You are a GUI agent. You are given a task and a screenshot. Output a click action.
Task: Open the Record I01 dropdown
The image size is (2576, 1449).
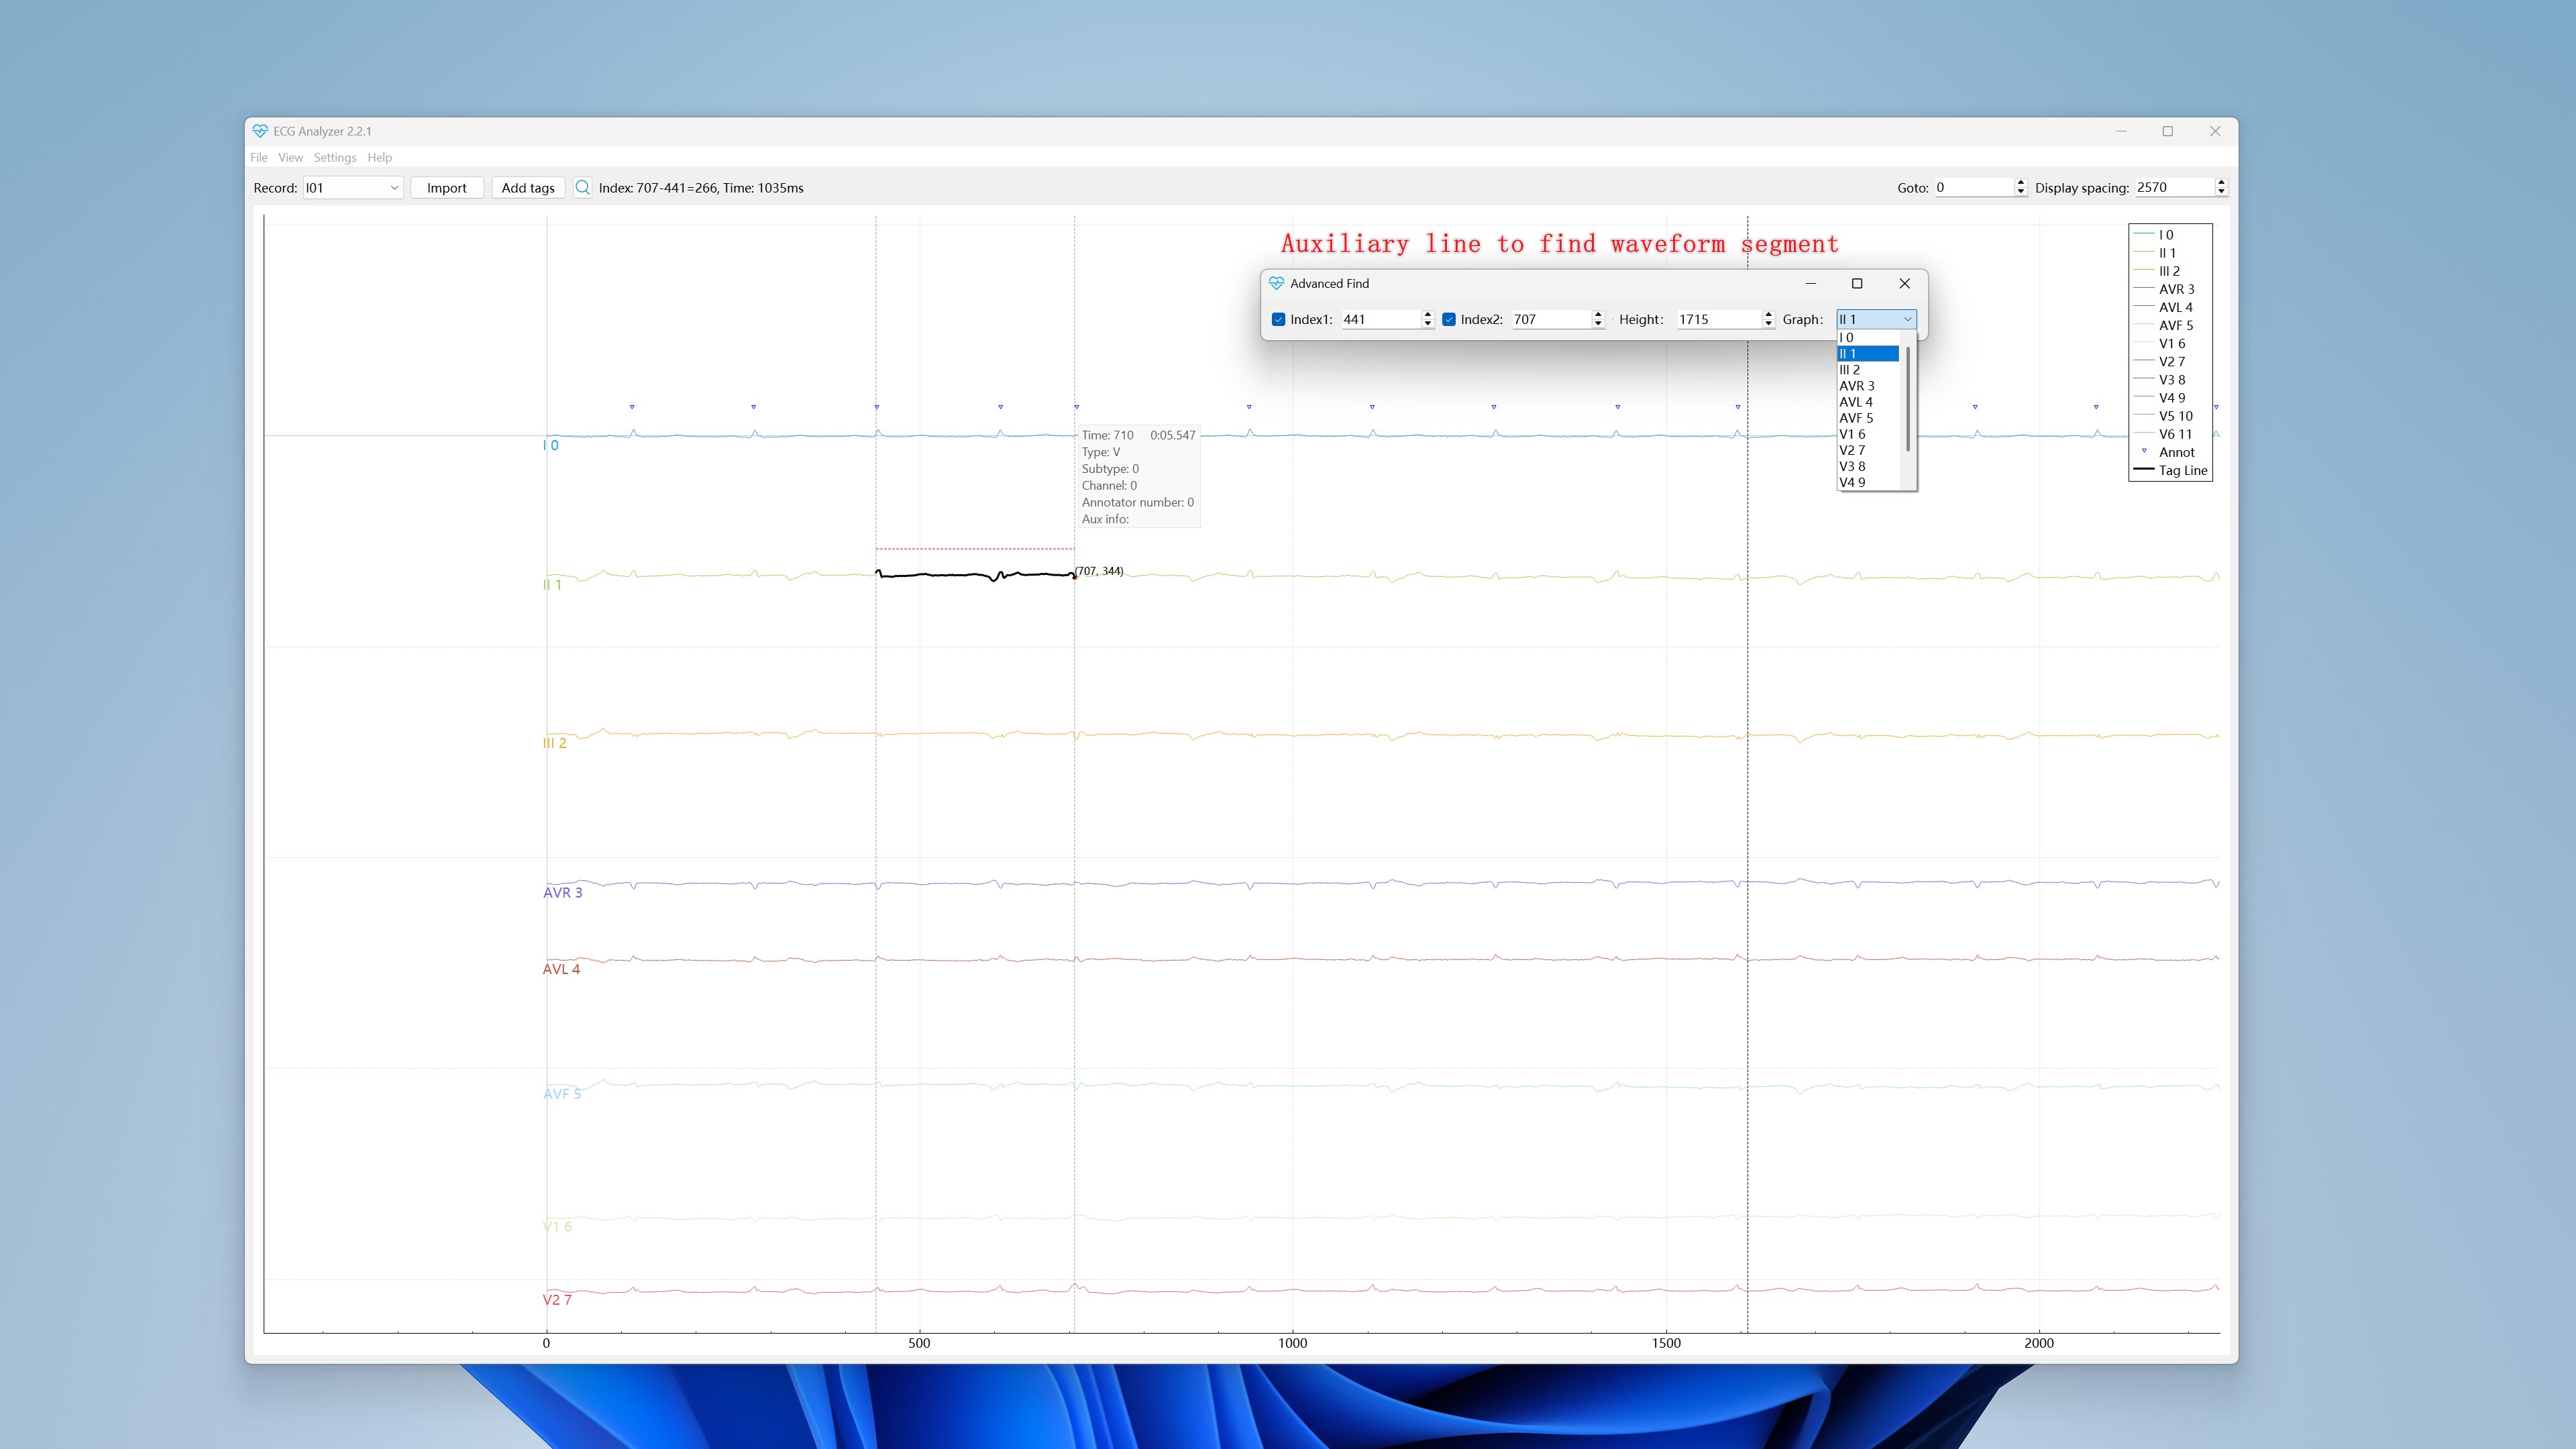[x=353, y=187]
